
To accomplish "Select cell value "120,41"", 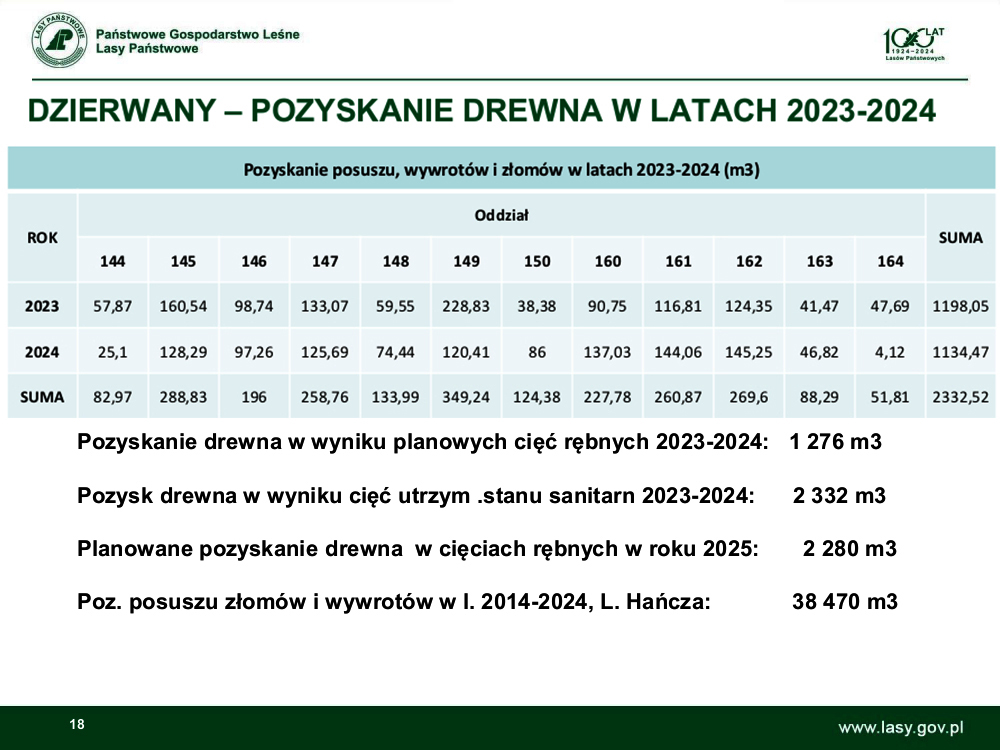I will click(466, 353).
